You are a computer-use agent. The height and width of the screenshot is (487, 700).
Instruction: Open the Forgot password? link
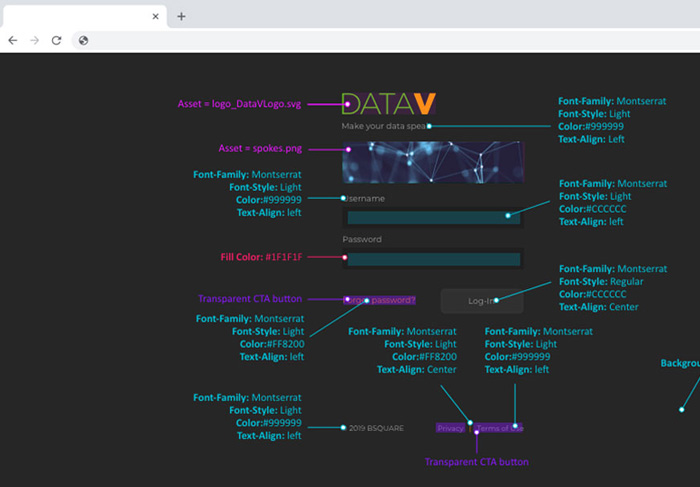pyautogui.click(x=379, y=300)
